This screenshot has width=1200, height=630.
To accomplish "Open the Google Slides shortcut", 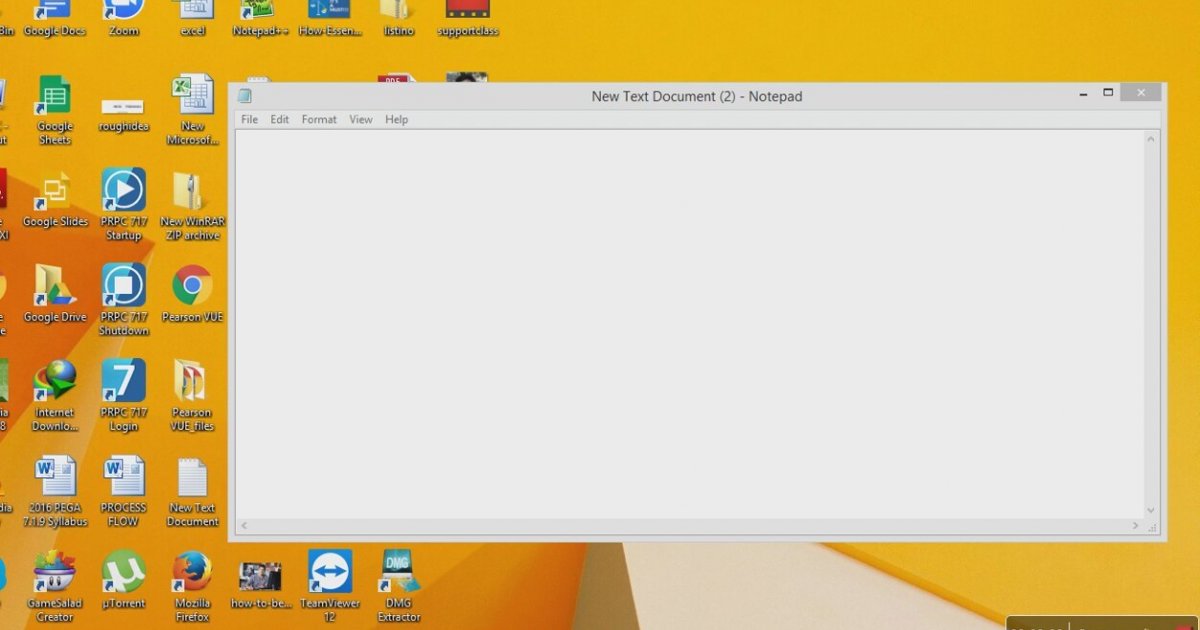I will [x=55, y=198].
